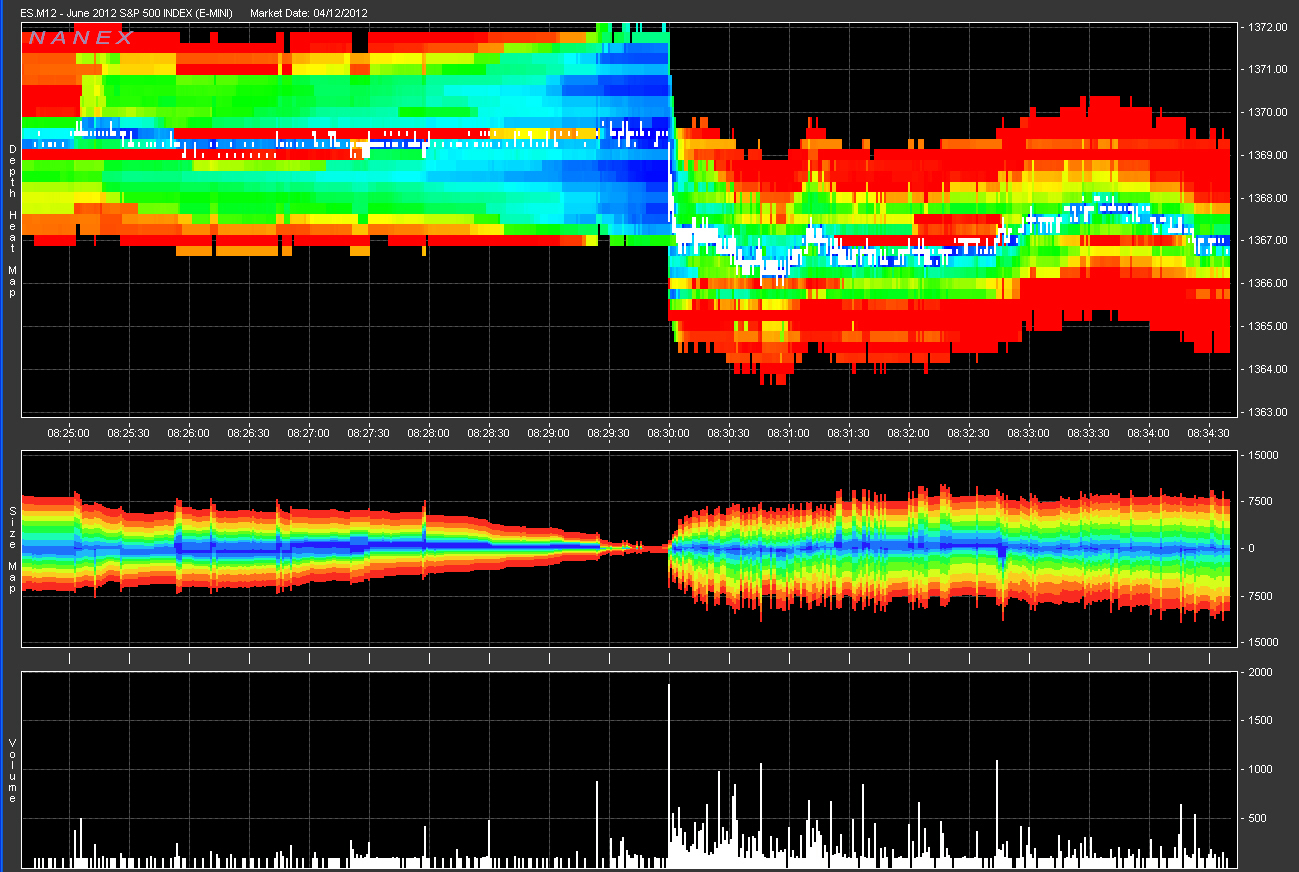Screen dimensions: 1299x872
Task: Click the tallest volume bar at 08:30:00
Action: click(668, 774)
